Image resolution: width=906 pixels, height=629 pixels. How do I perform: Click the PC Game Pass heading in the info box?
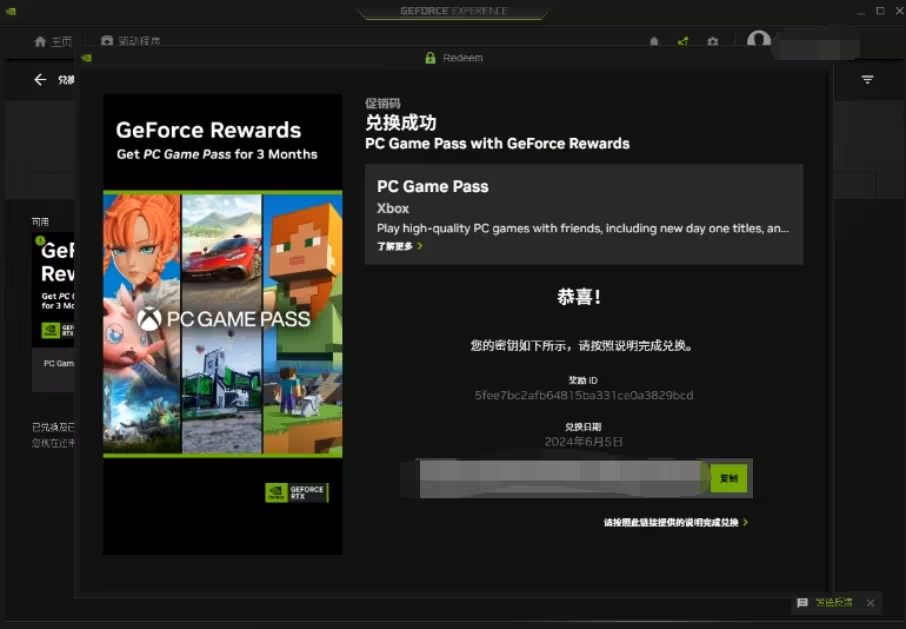pyautogui.click(x=432, y=187)
